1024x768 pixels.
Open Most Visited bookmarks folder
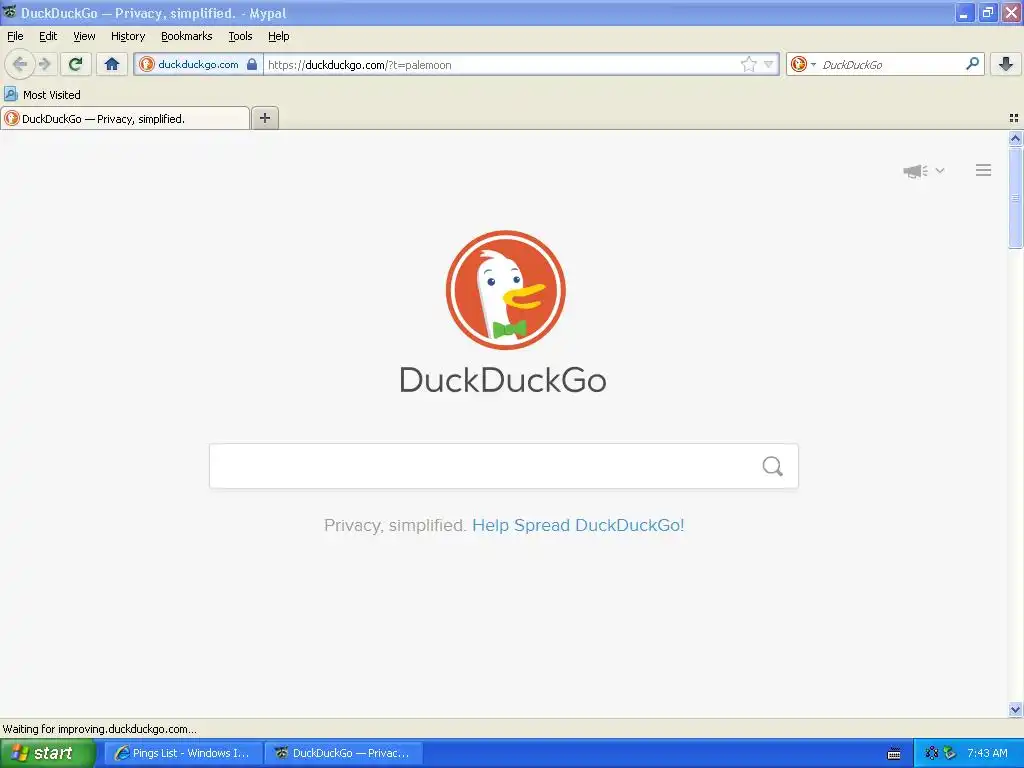coord(42,95)
